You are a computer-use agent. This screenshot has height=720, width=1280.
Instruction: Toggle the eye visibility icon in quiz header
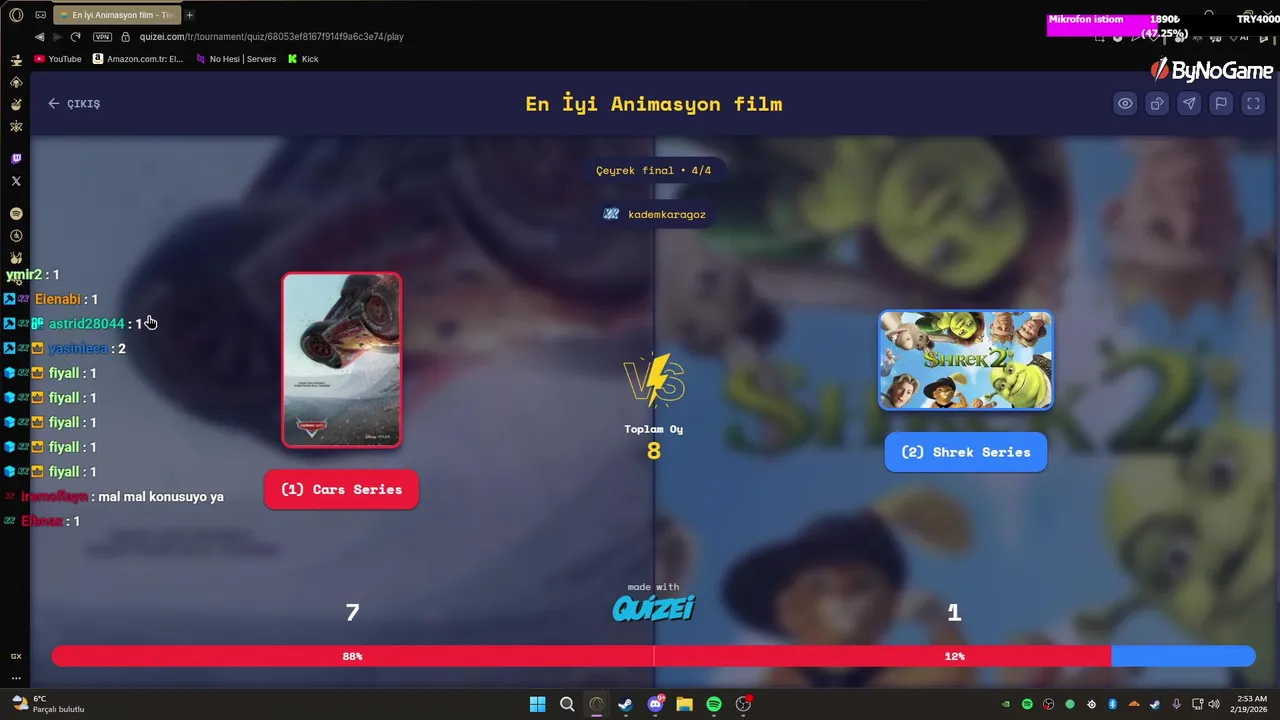[x=1125, y=103]
